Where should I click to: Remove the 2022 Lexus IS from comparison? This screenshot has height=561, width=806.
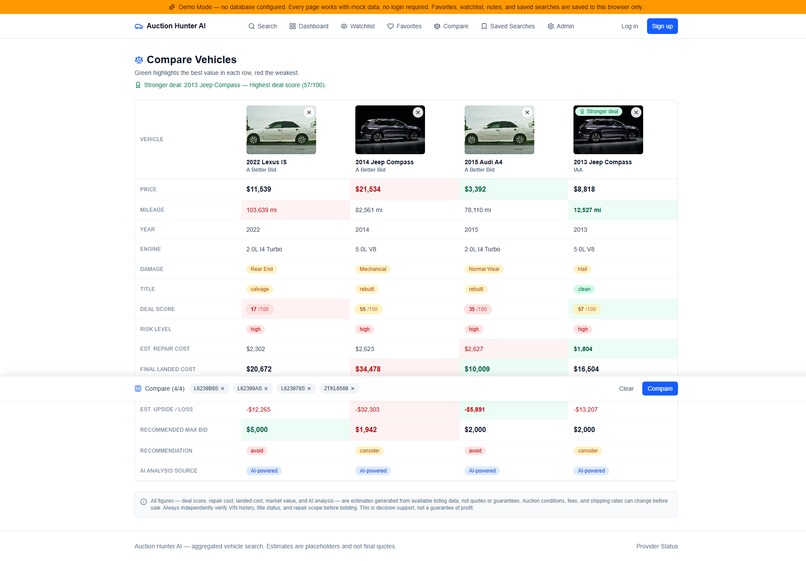tap(309, 112)
